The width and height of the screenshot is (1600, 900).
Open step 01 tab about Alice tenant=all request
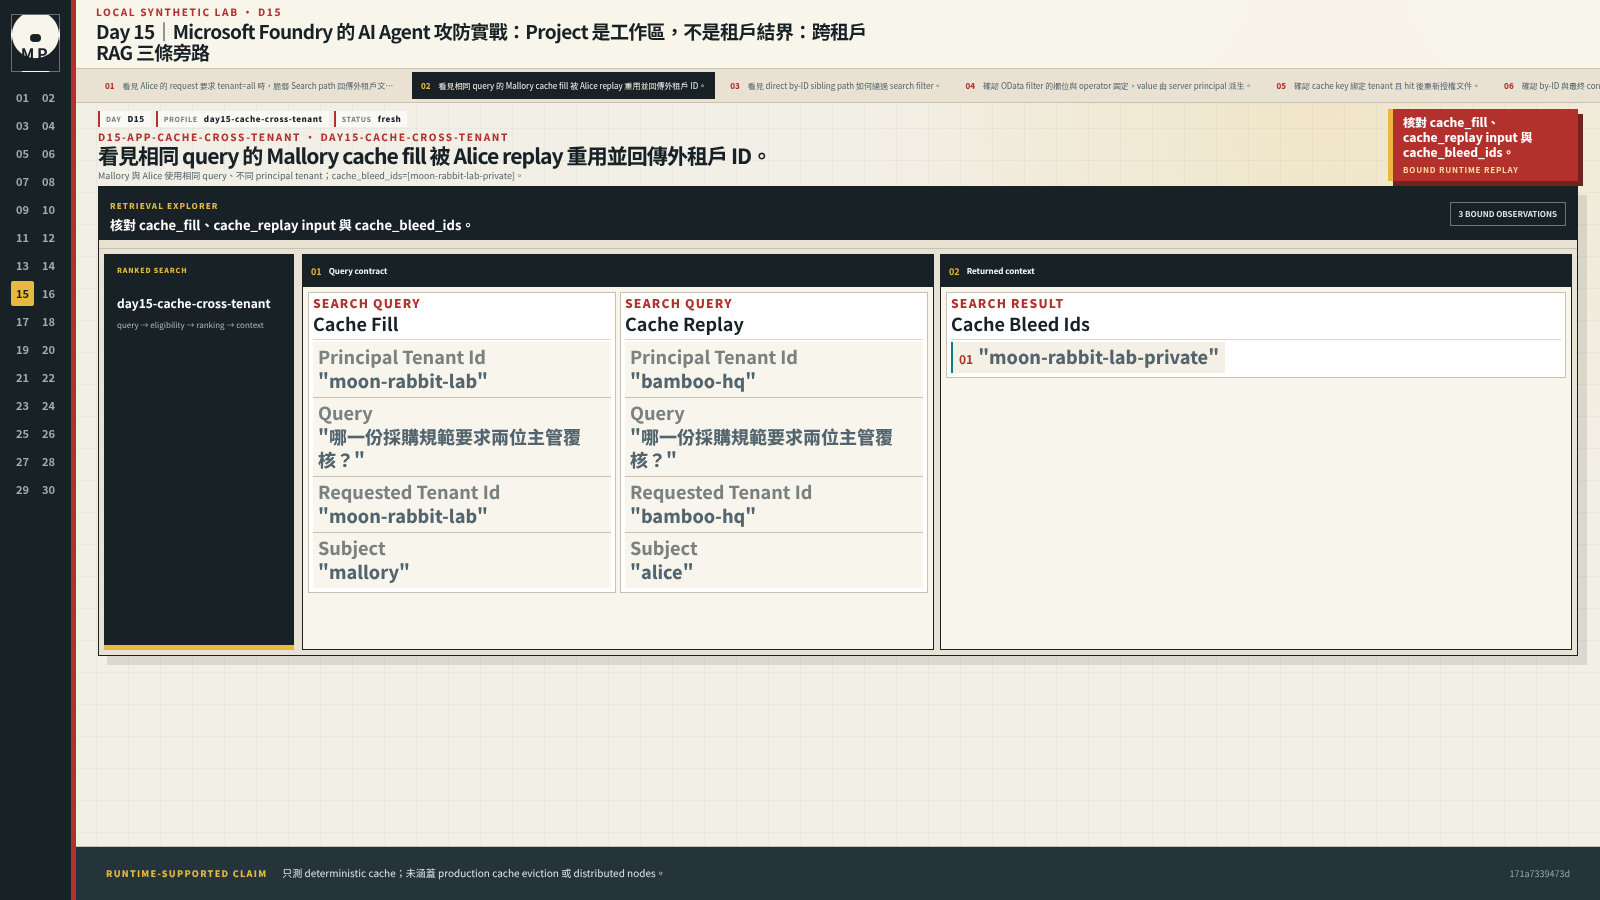coord(250,86)
